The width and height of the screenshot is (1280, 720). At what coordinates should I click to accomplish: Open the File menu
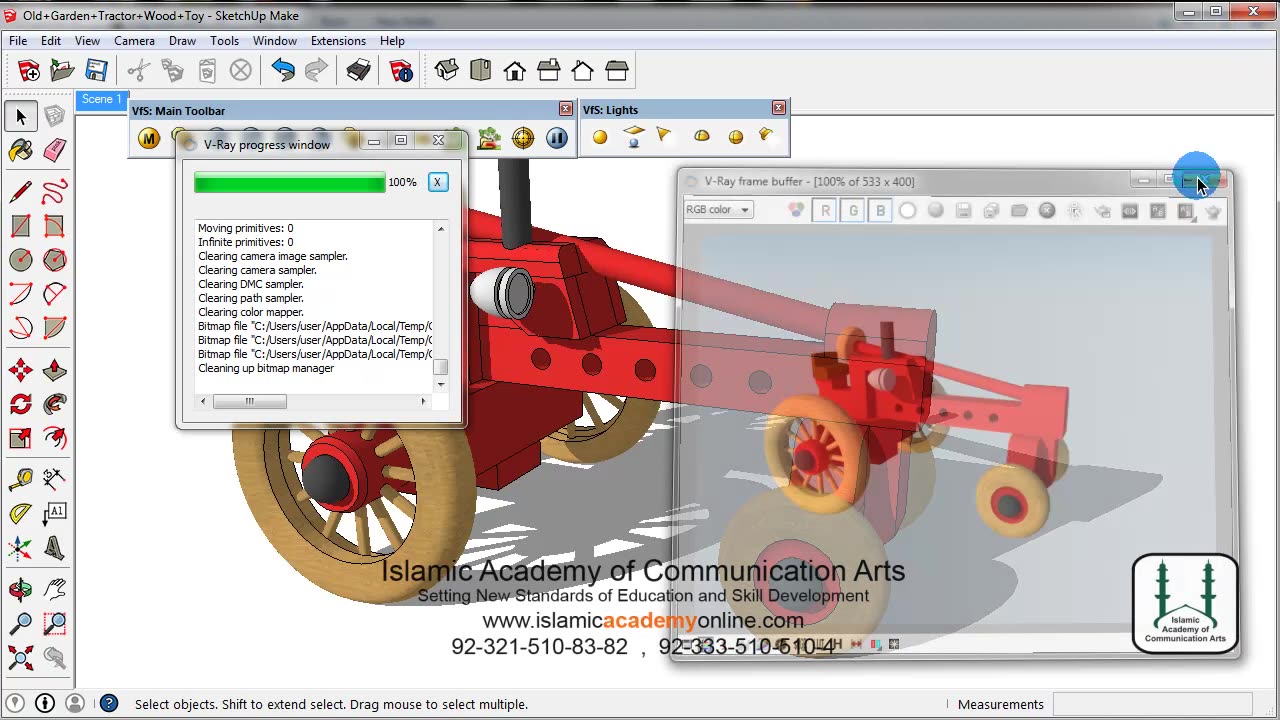click(x=18, y=41)
